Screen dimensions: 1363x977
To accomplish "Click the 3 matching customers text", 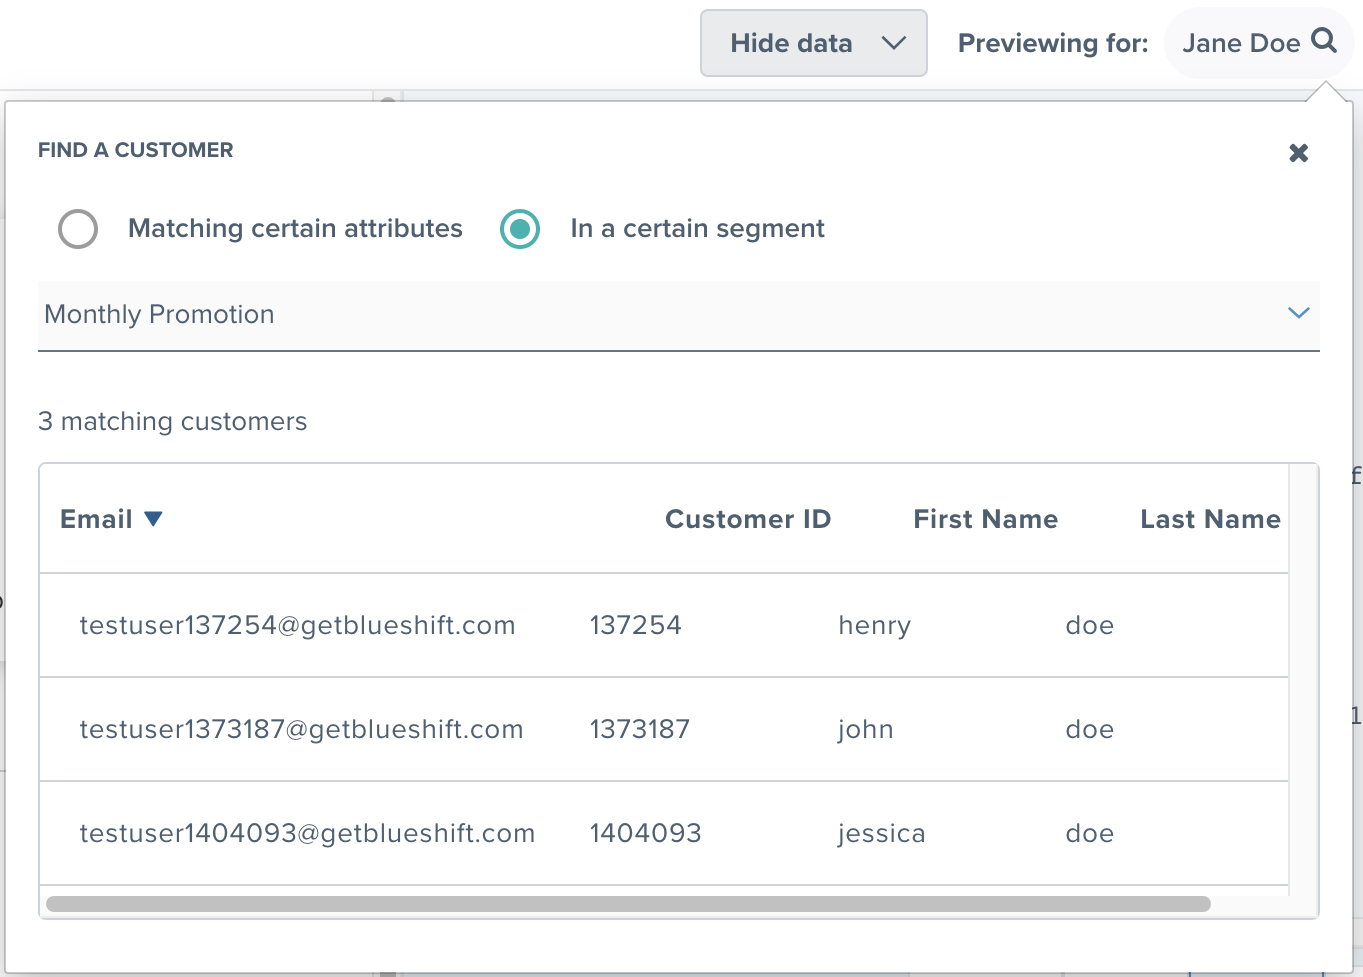I will coord(173,422).
